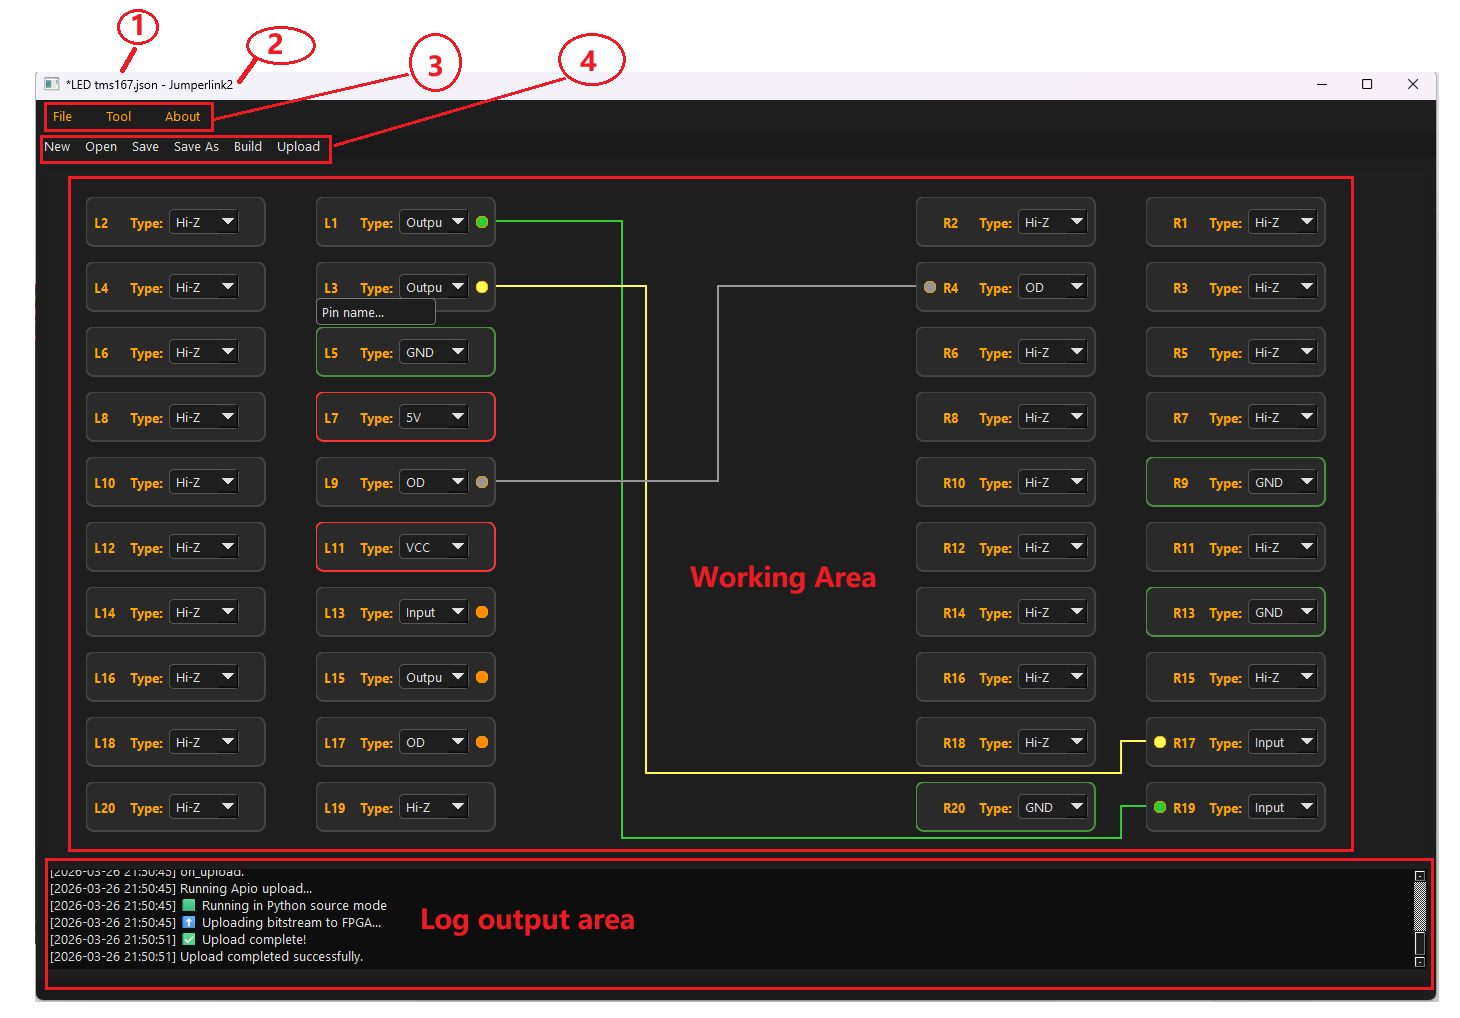Click Upload in the toolbar
Viewport: 1460px width, 1018px height.
[x=298, y=147]
